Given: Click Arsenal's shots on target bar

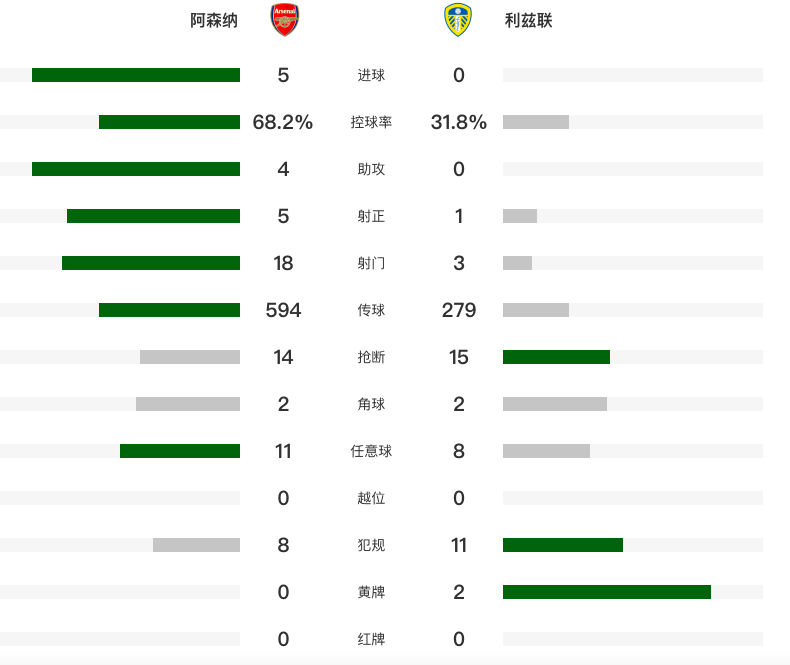Looking at the screenshot, I should click(x=154, y=216).
